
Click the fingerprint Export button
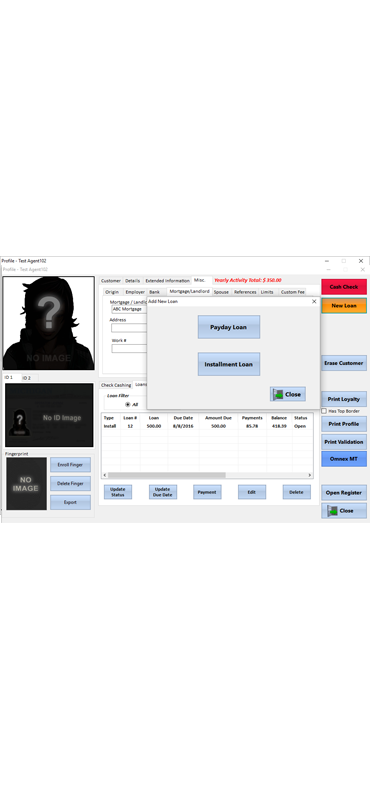[70, 502]
